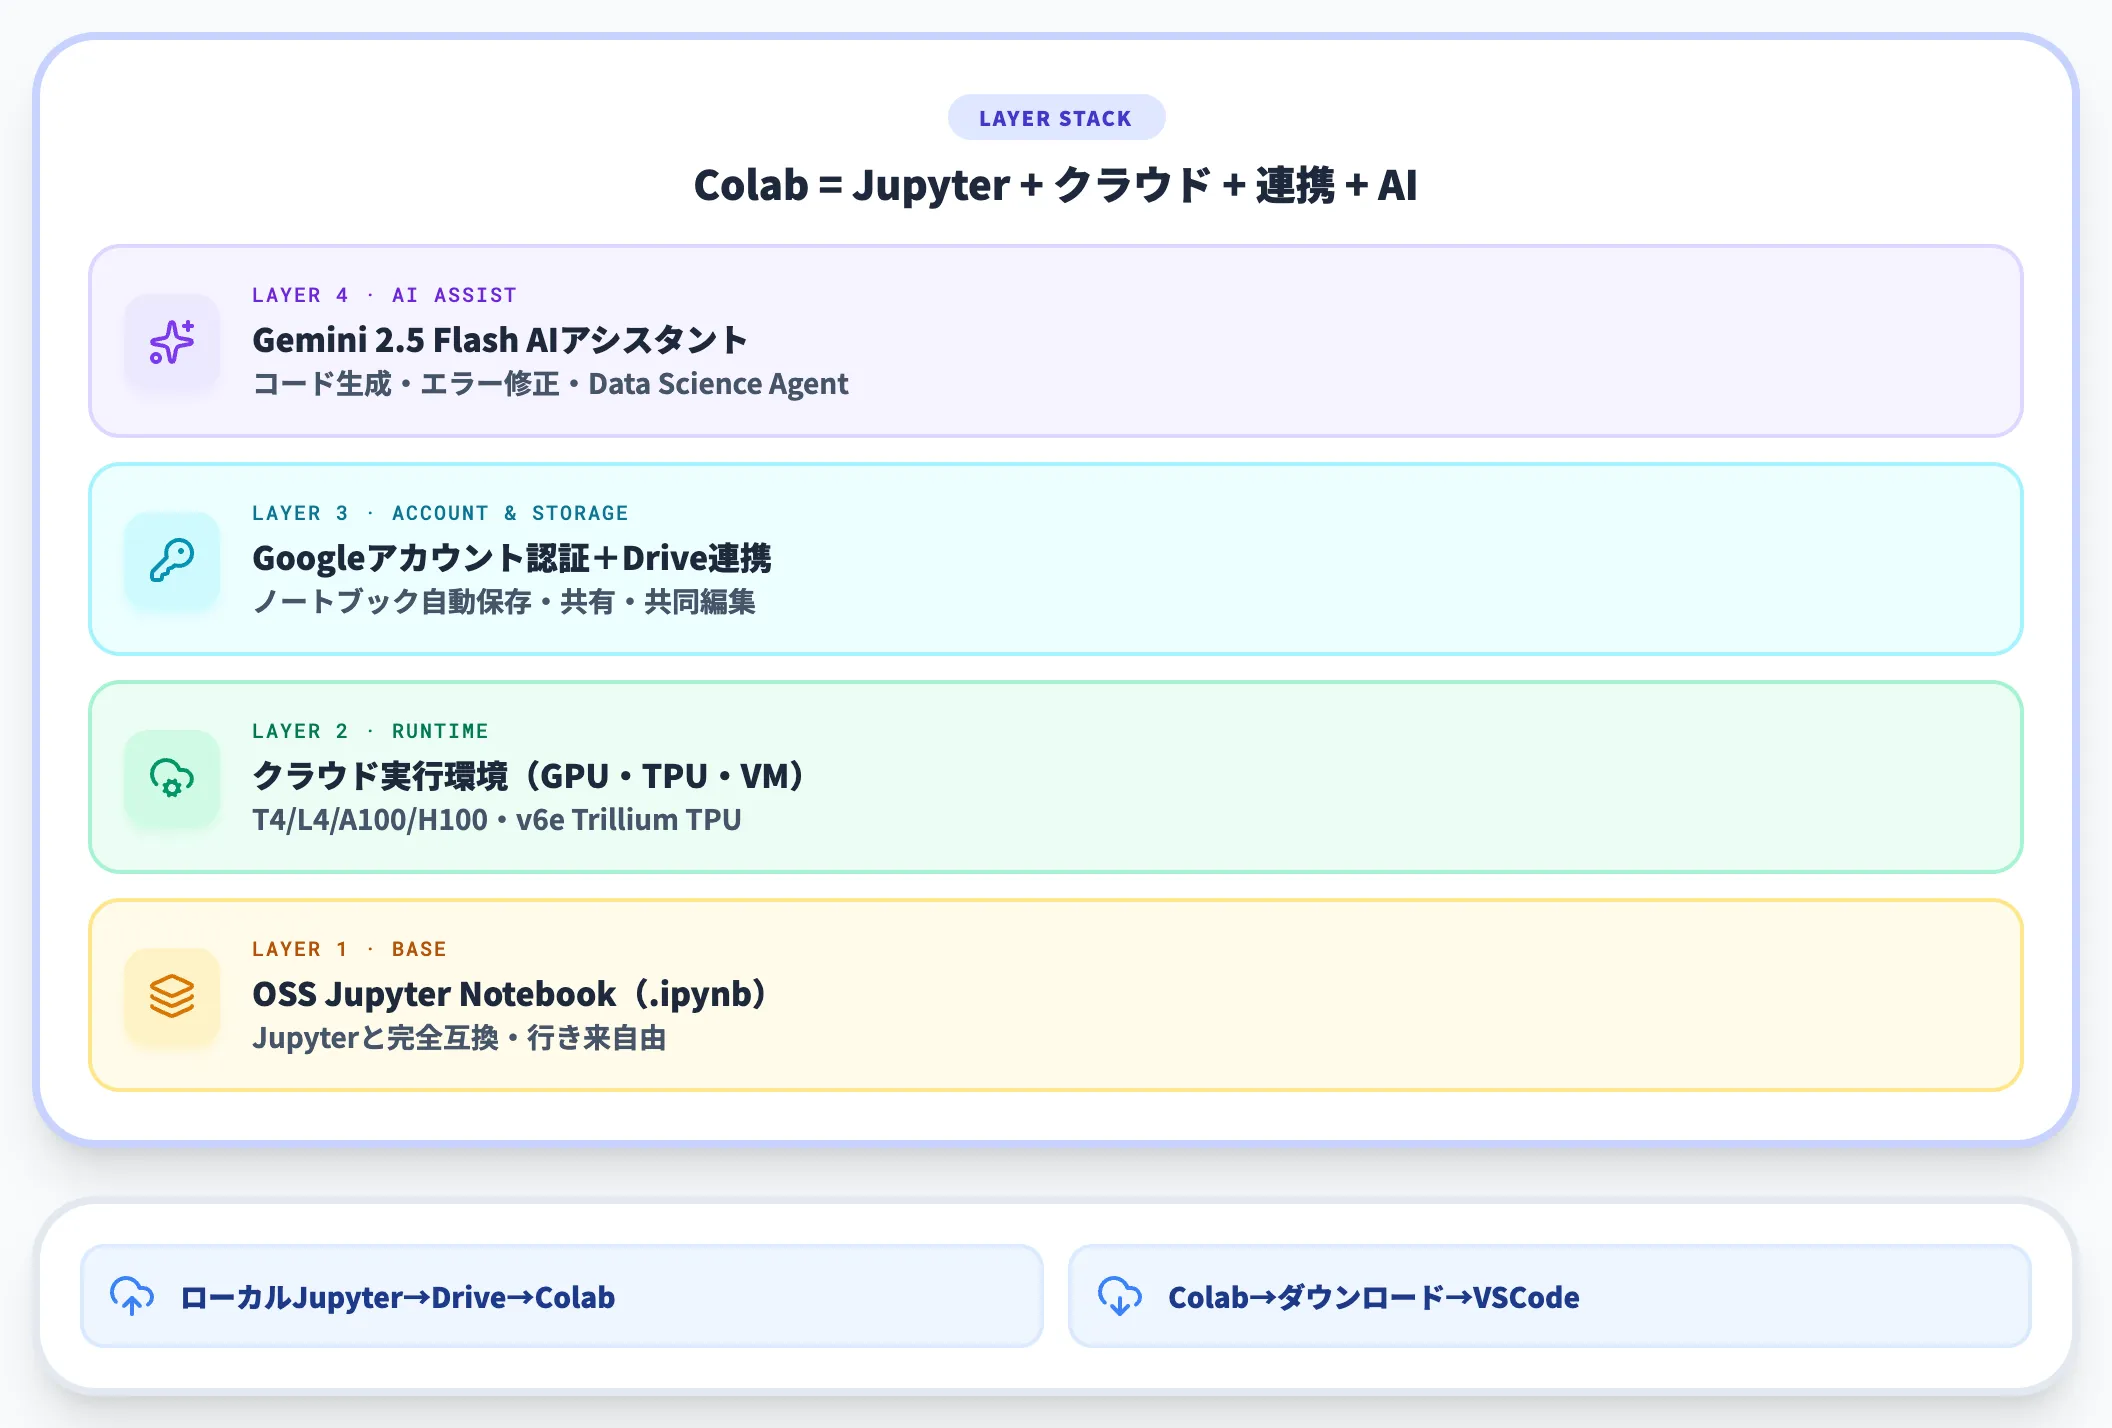Click the LAYER 1 · BASE label
This screenshot has width=2112, height=1428.
tap(349, 949)
